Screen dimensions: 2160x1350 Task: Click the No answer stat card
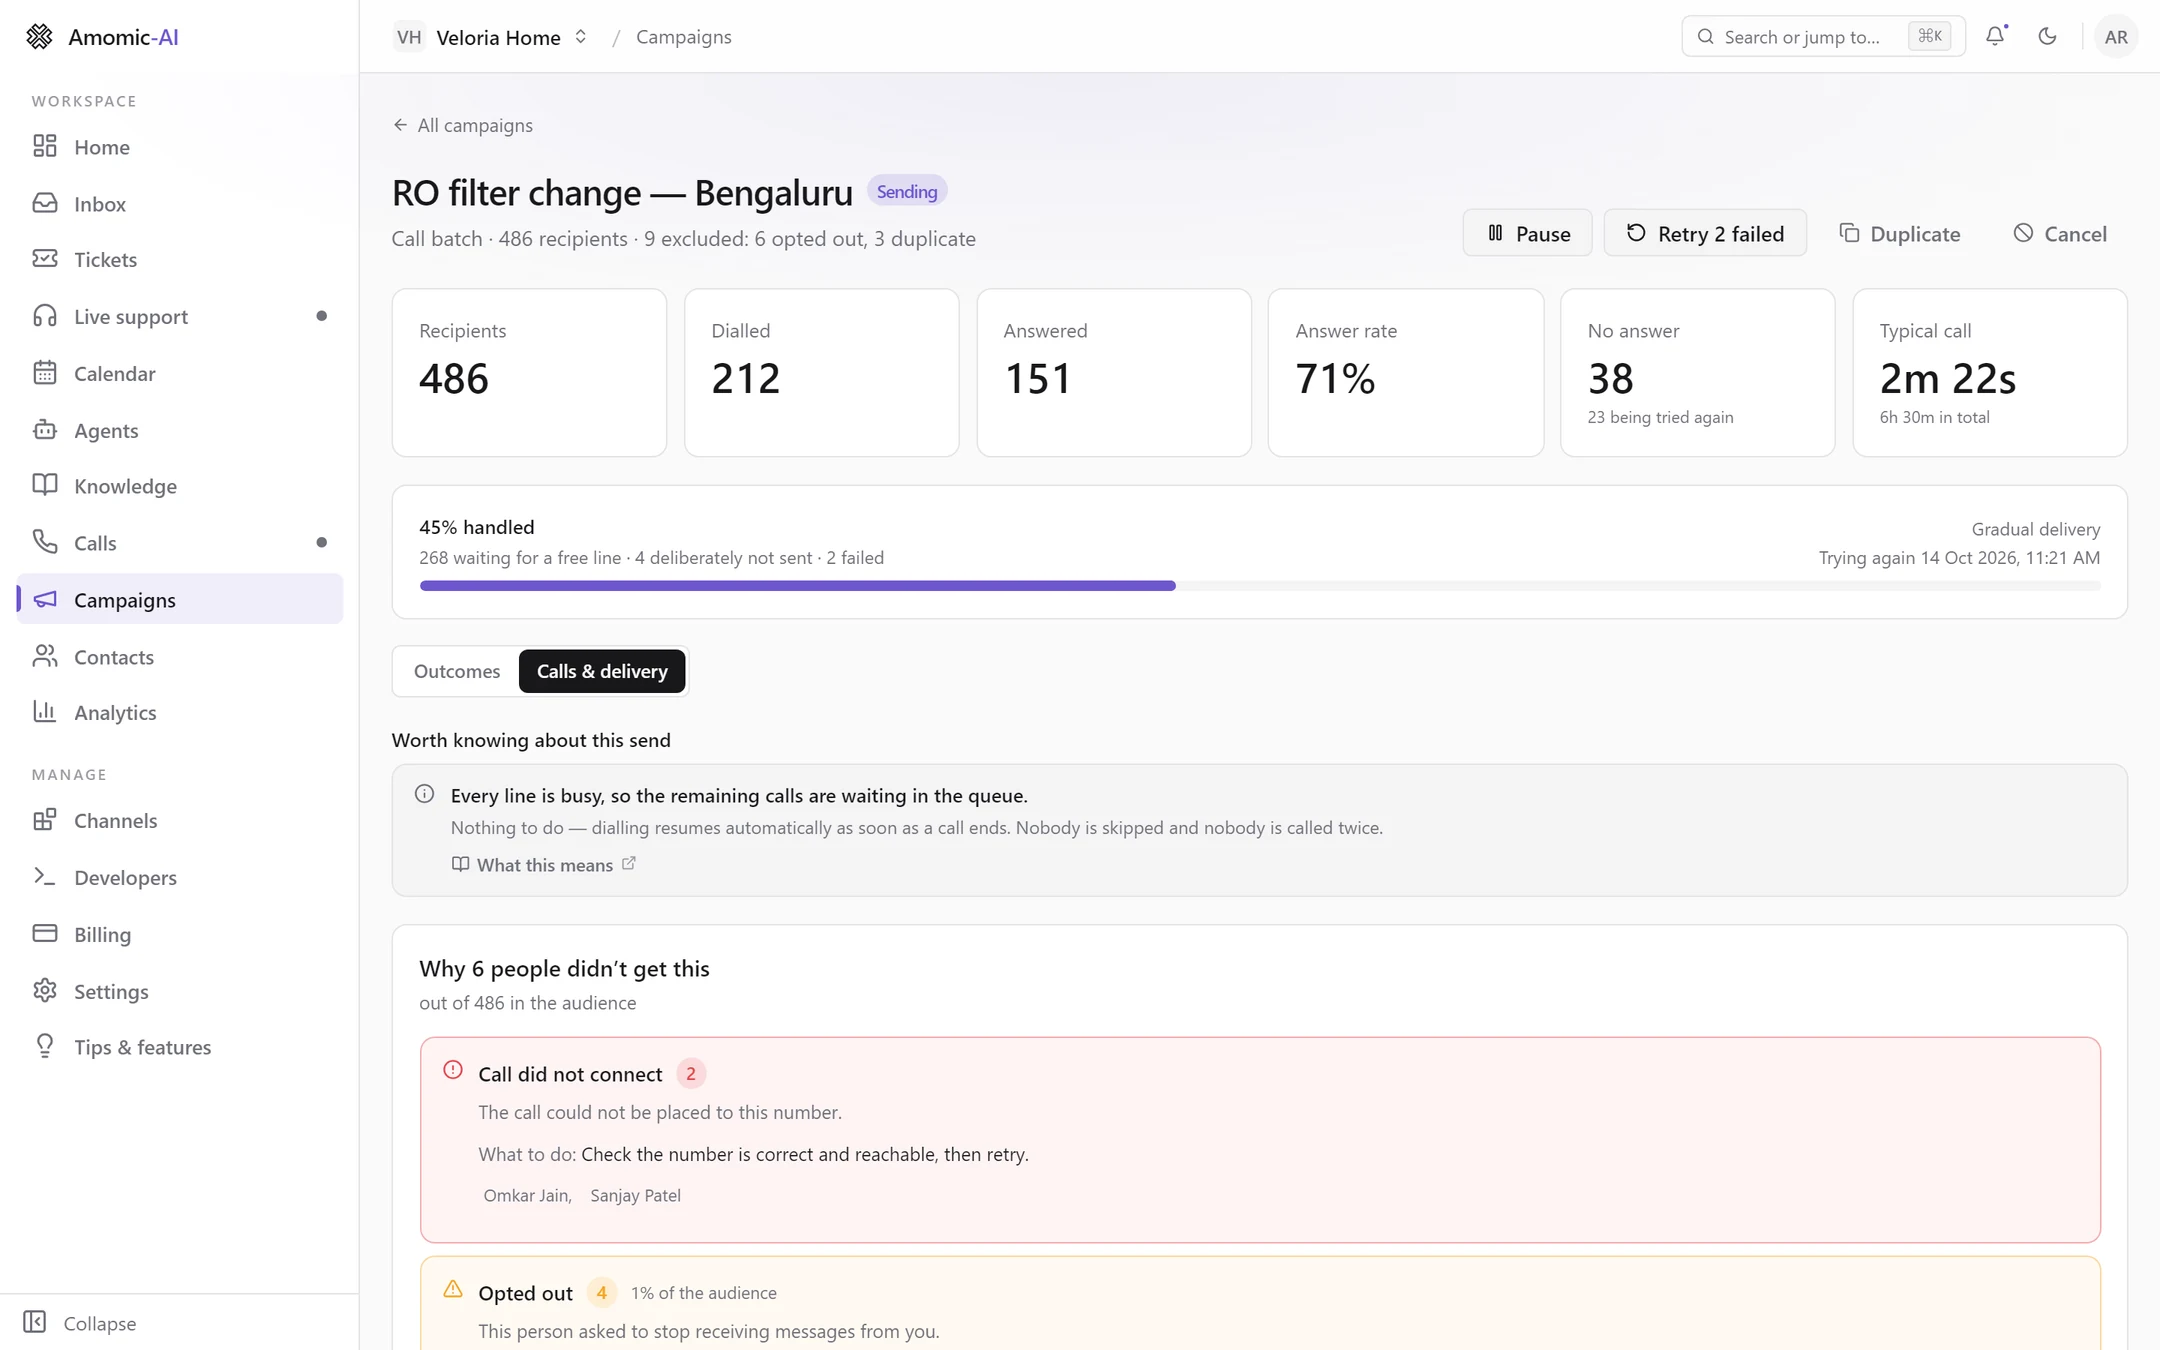1697,373
